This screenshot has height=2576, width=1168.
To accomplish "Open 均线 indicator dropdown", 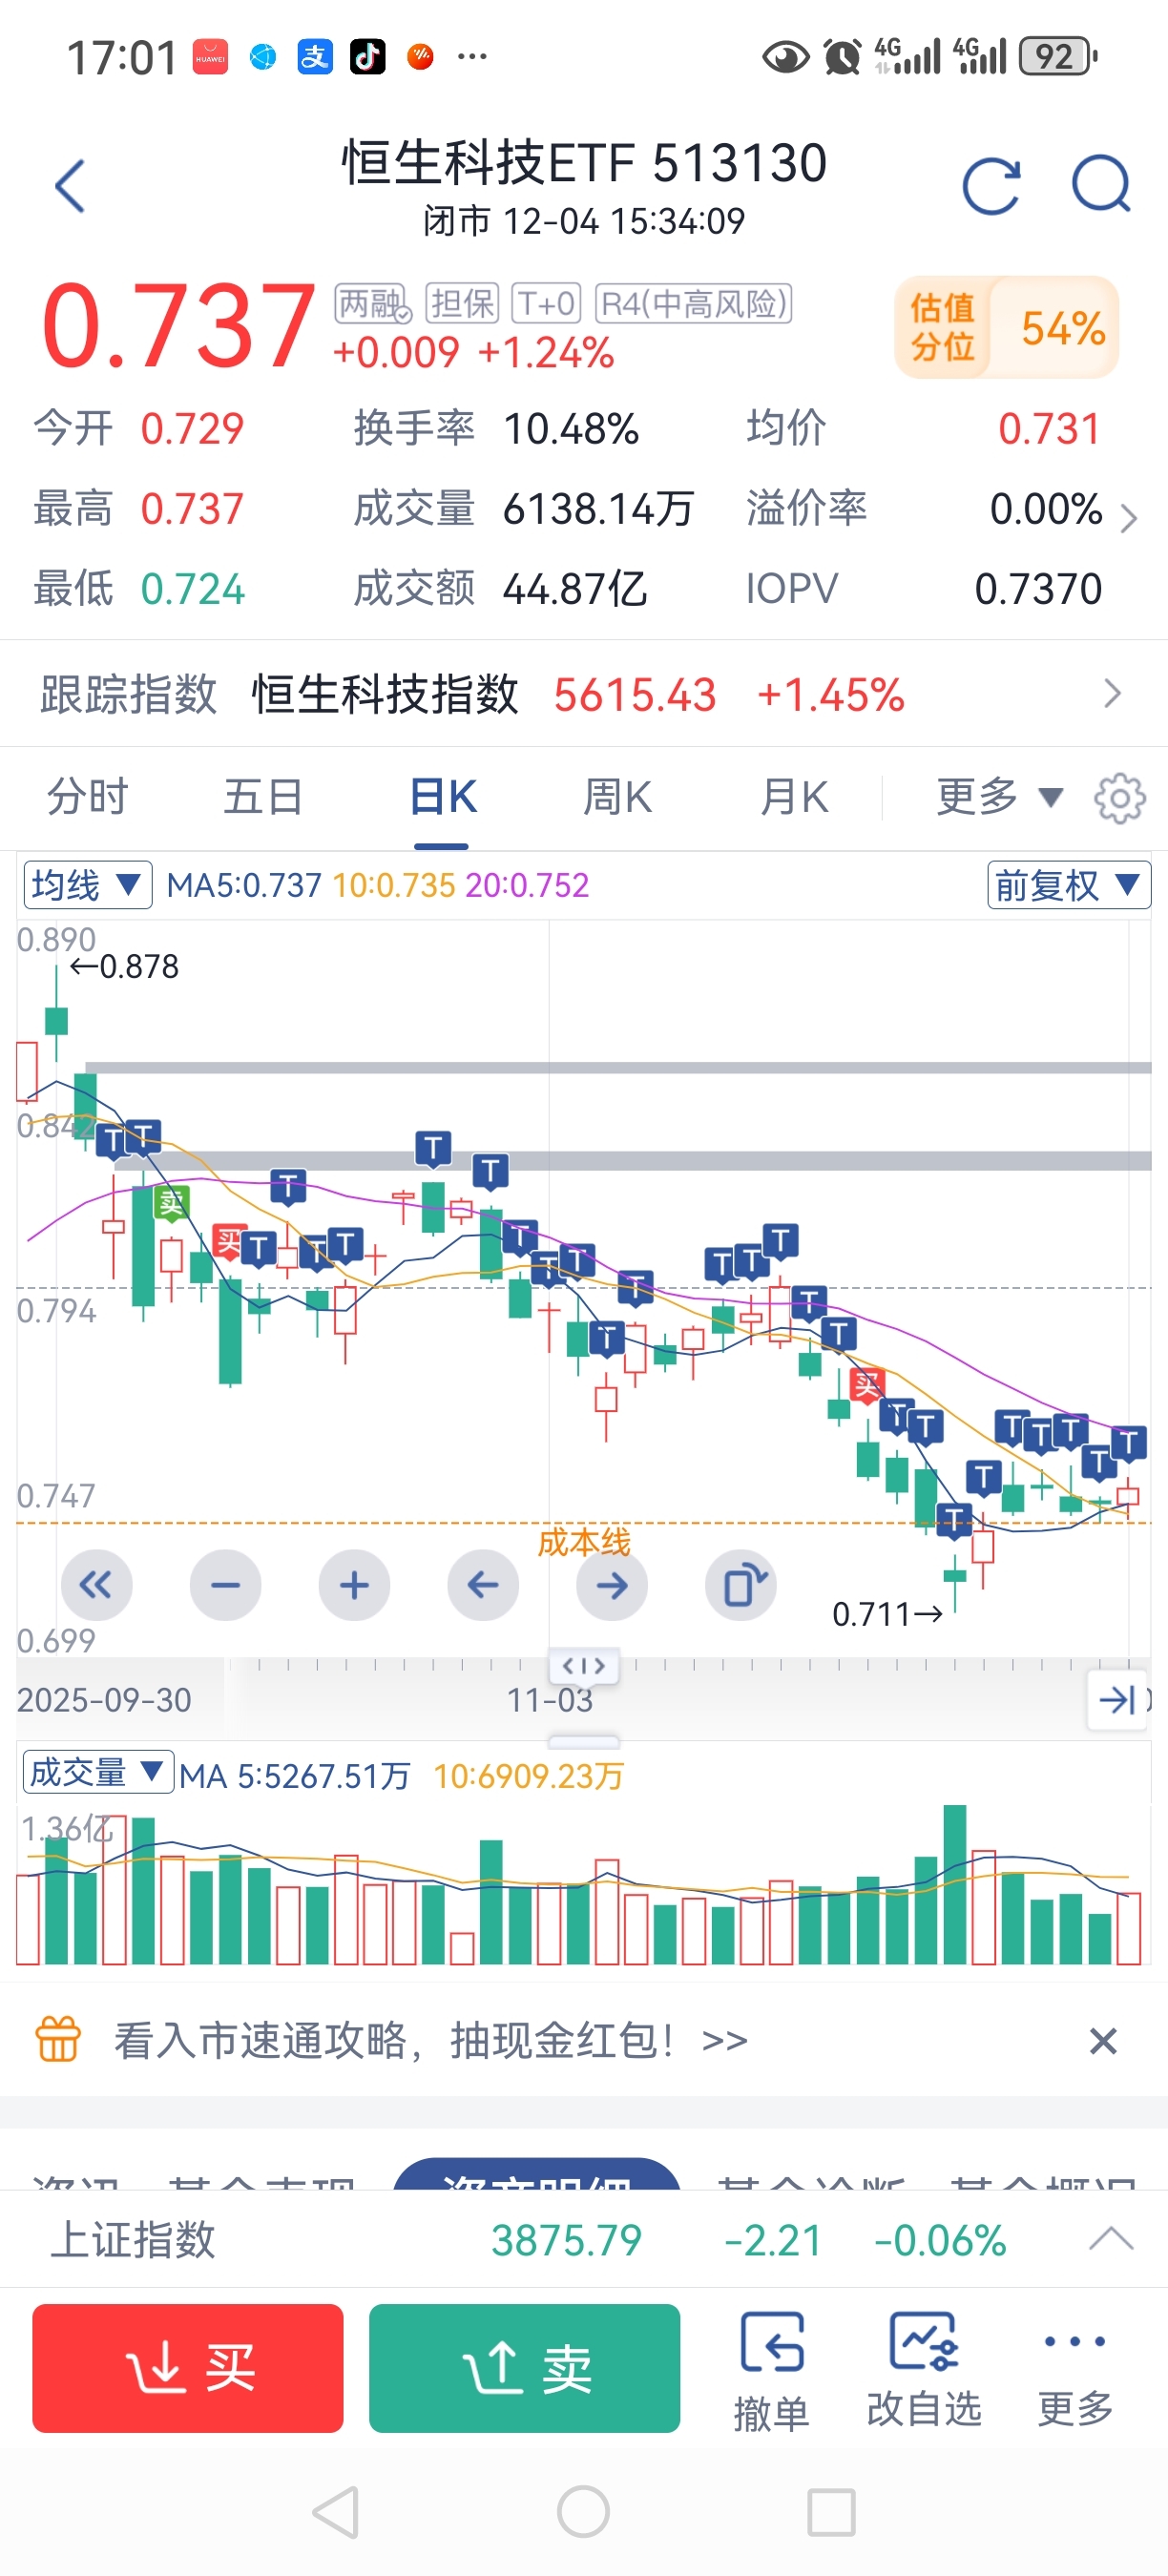I will [x=87, y=885].
